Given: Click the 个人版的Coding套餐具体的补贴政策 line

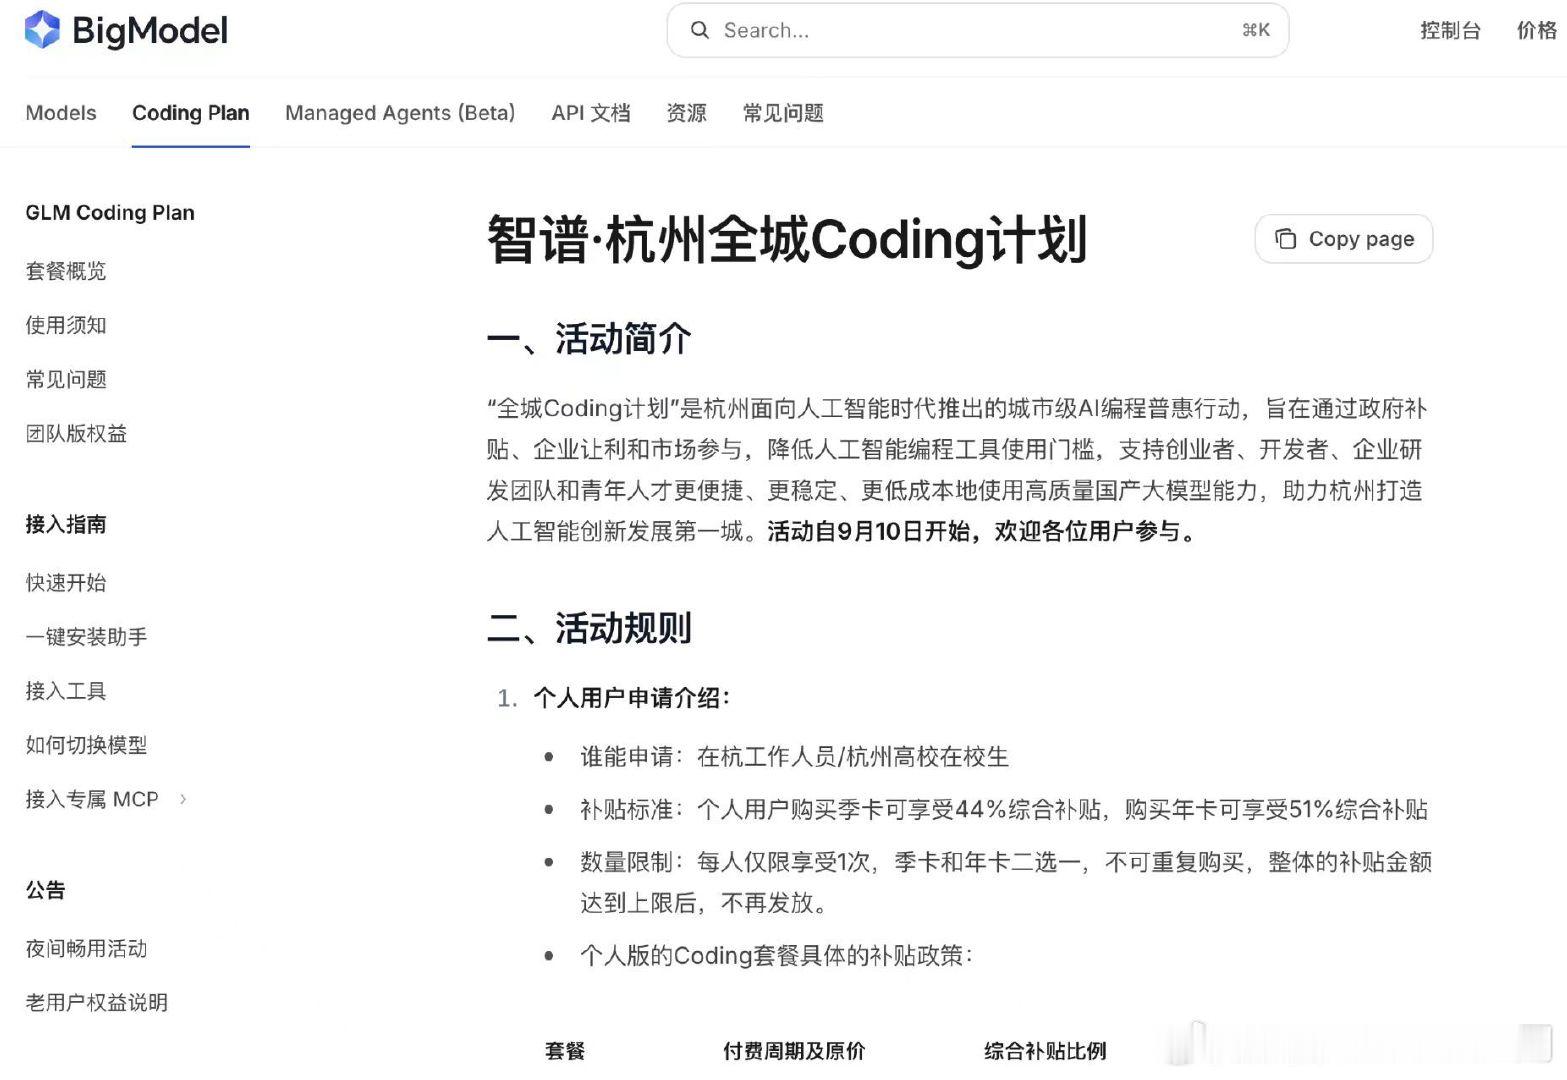Looking at the screenshot, I should (777, 955).
